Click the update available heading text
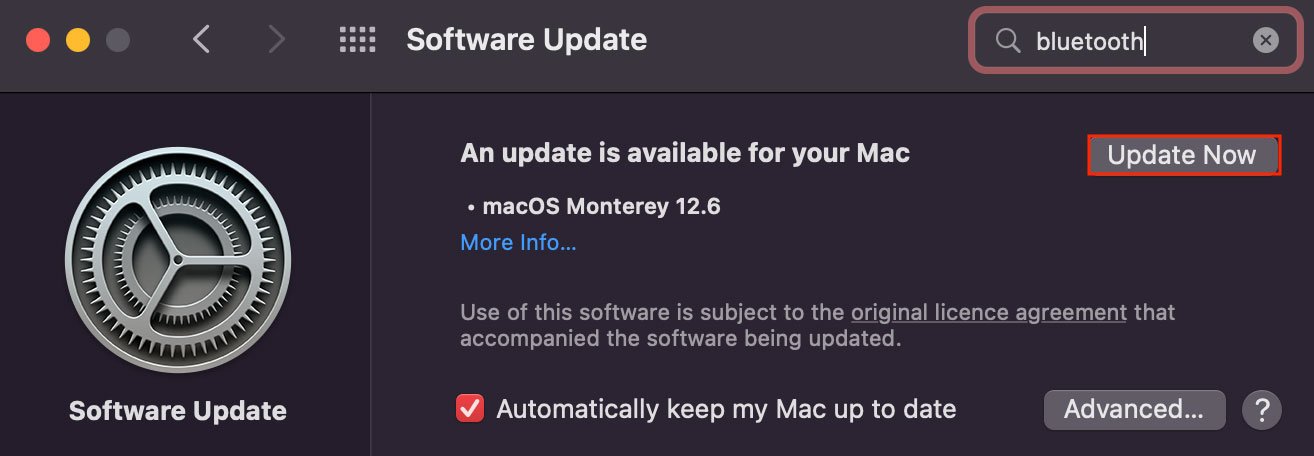Screen dimensions: 1314x456 coord(685,153)
